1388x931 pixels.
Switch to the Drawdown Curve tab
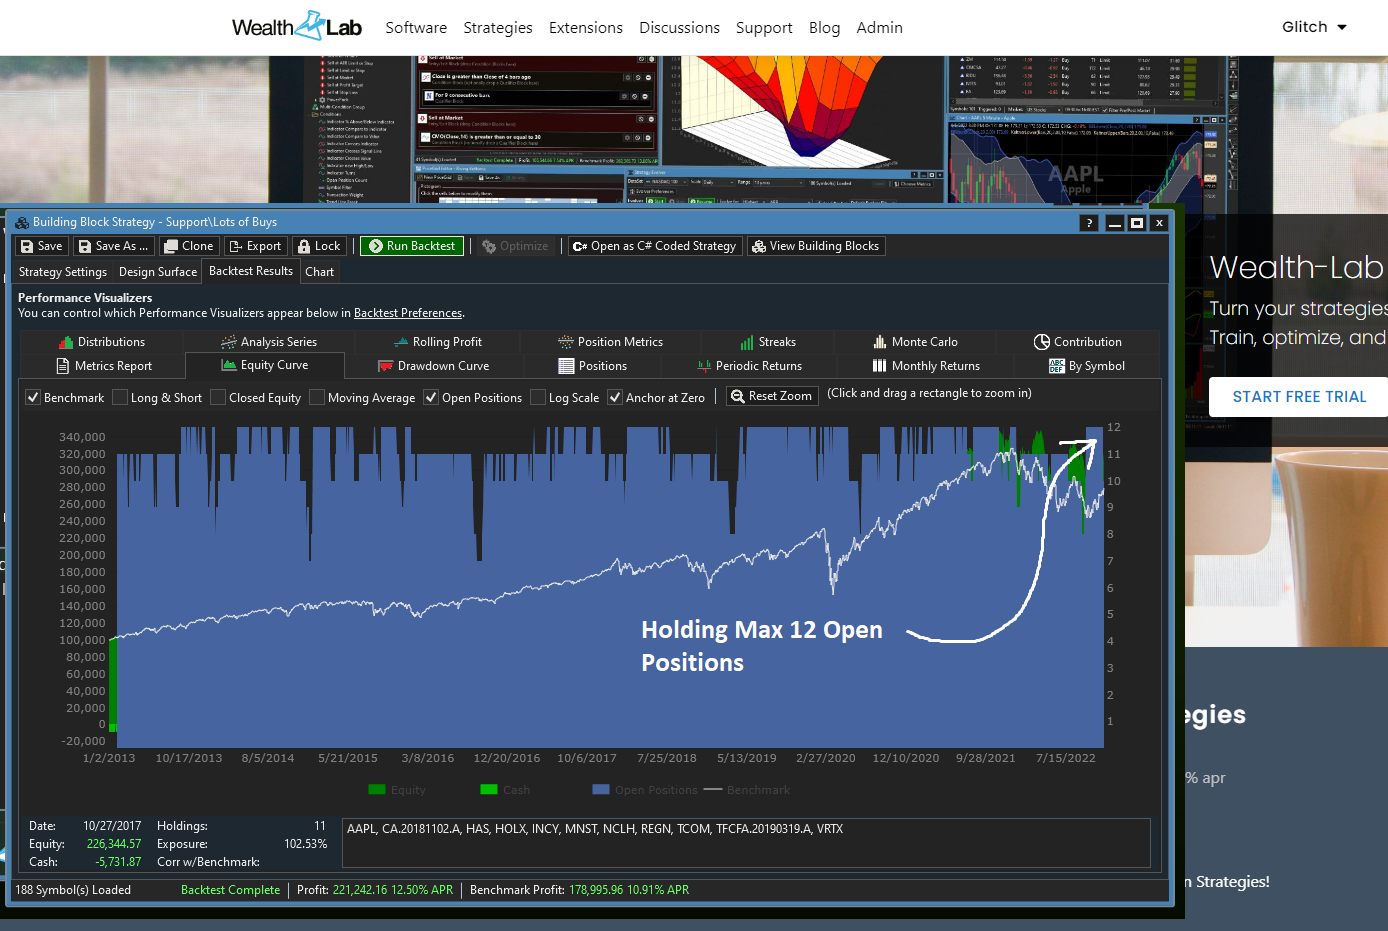(433, 366)
